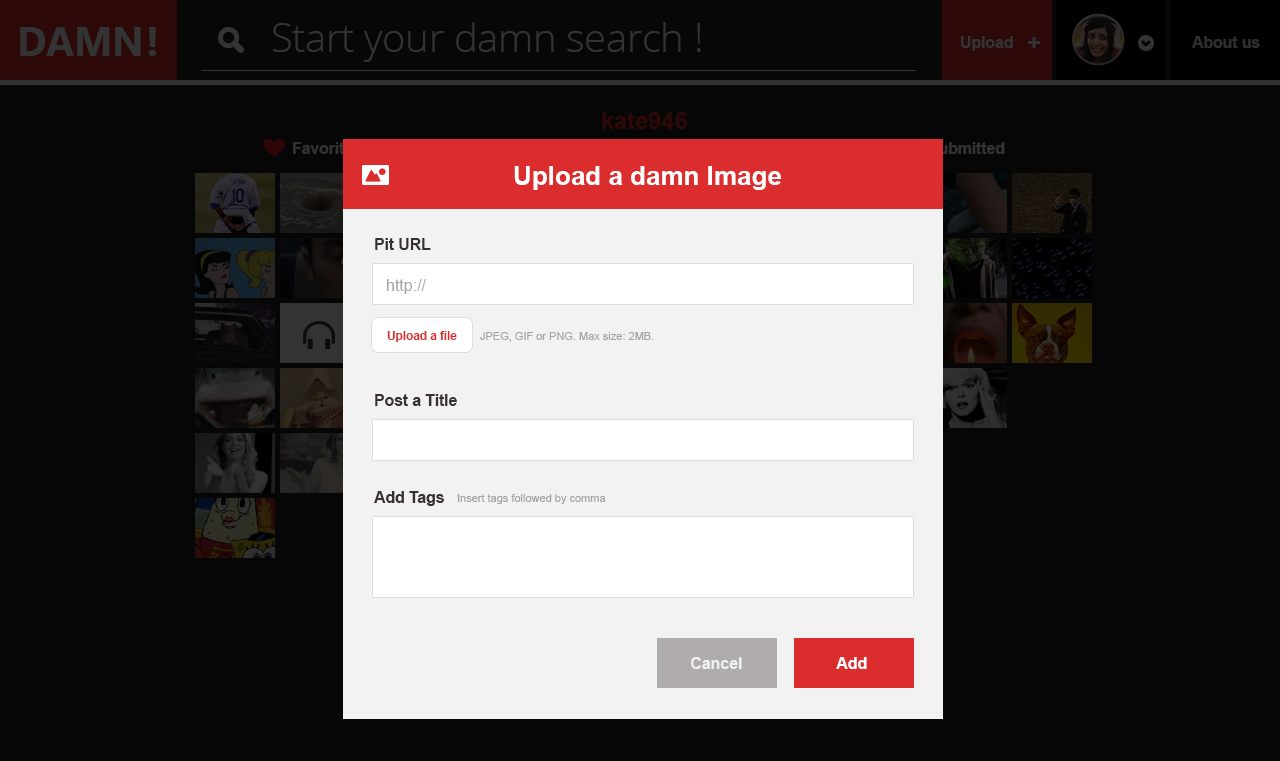Focus the Add Tags text area
This screenshot has width=1280, height=761.
[x=643, y=557]
